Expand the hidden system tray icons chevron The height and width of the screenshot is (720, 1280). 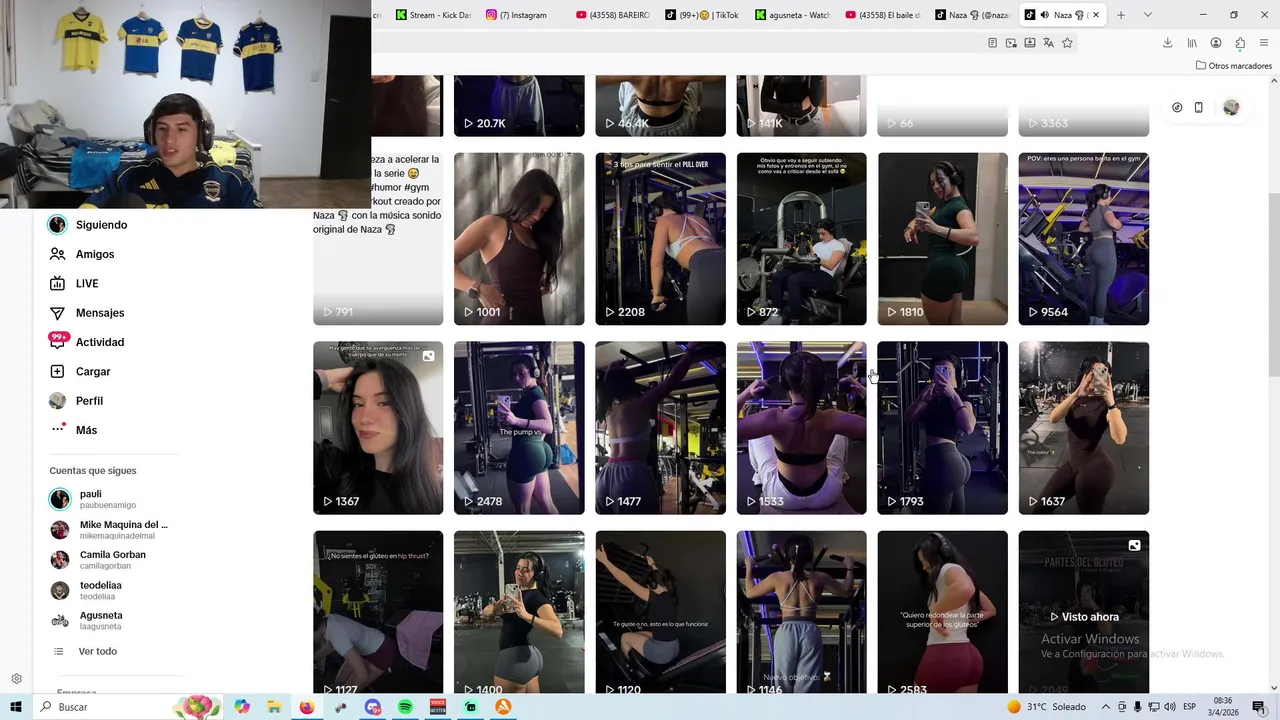point(1105,707)
